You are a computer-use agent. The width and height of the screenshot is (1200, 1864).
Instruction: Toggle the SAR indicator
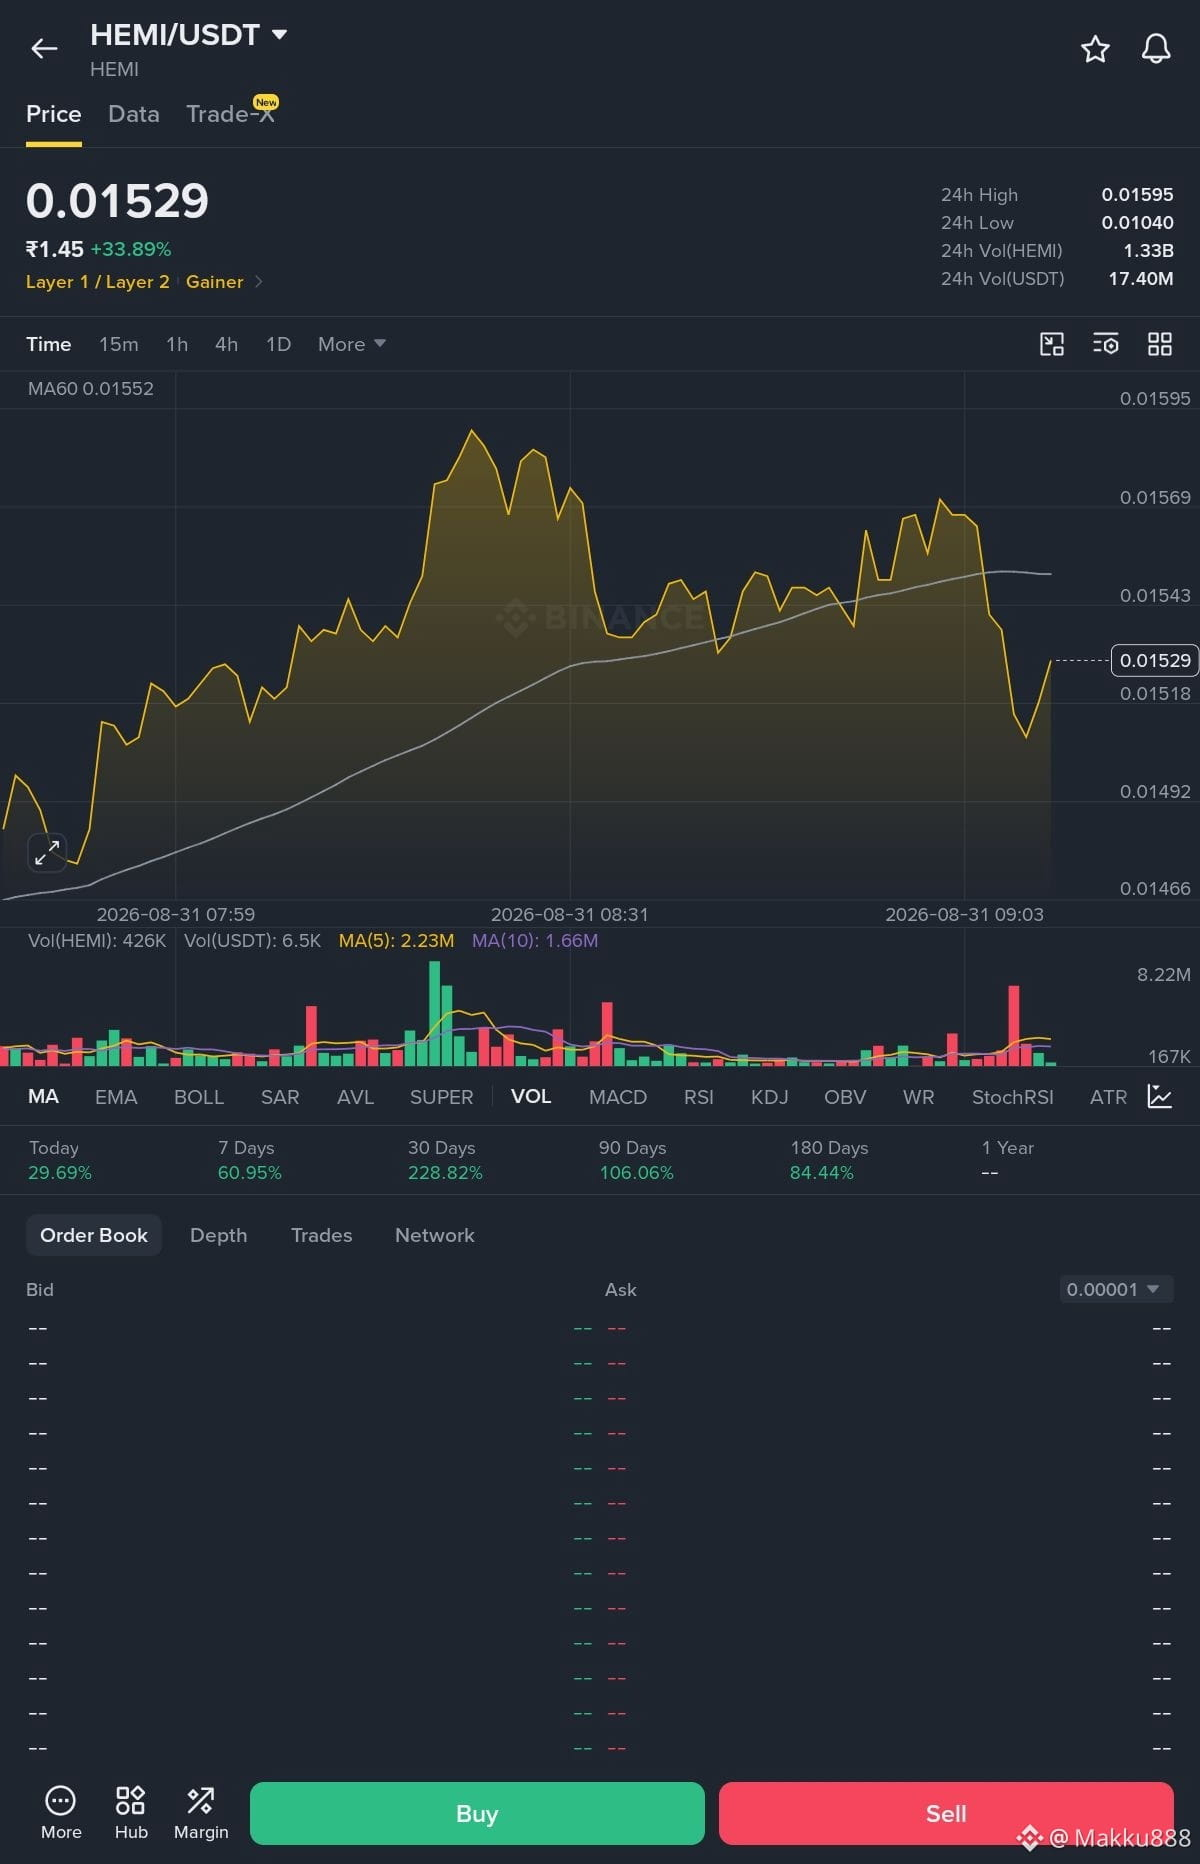coord(280,1097)
